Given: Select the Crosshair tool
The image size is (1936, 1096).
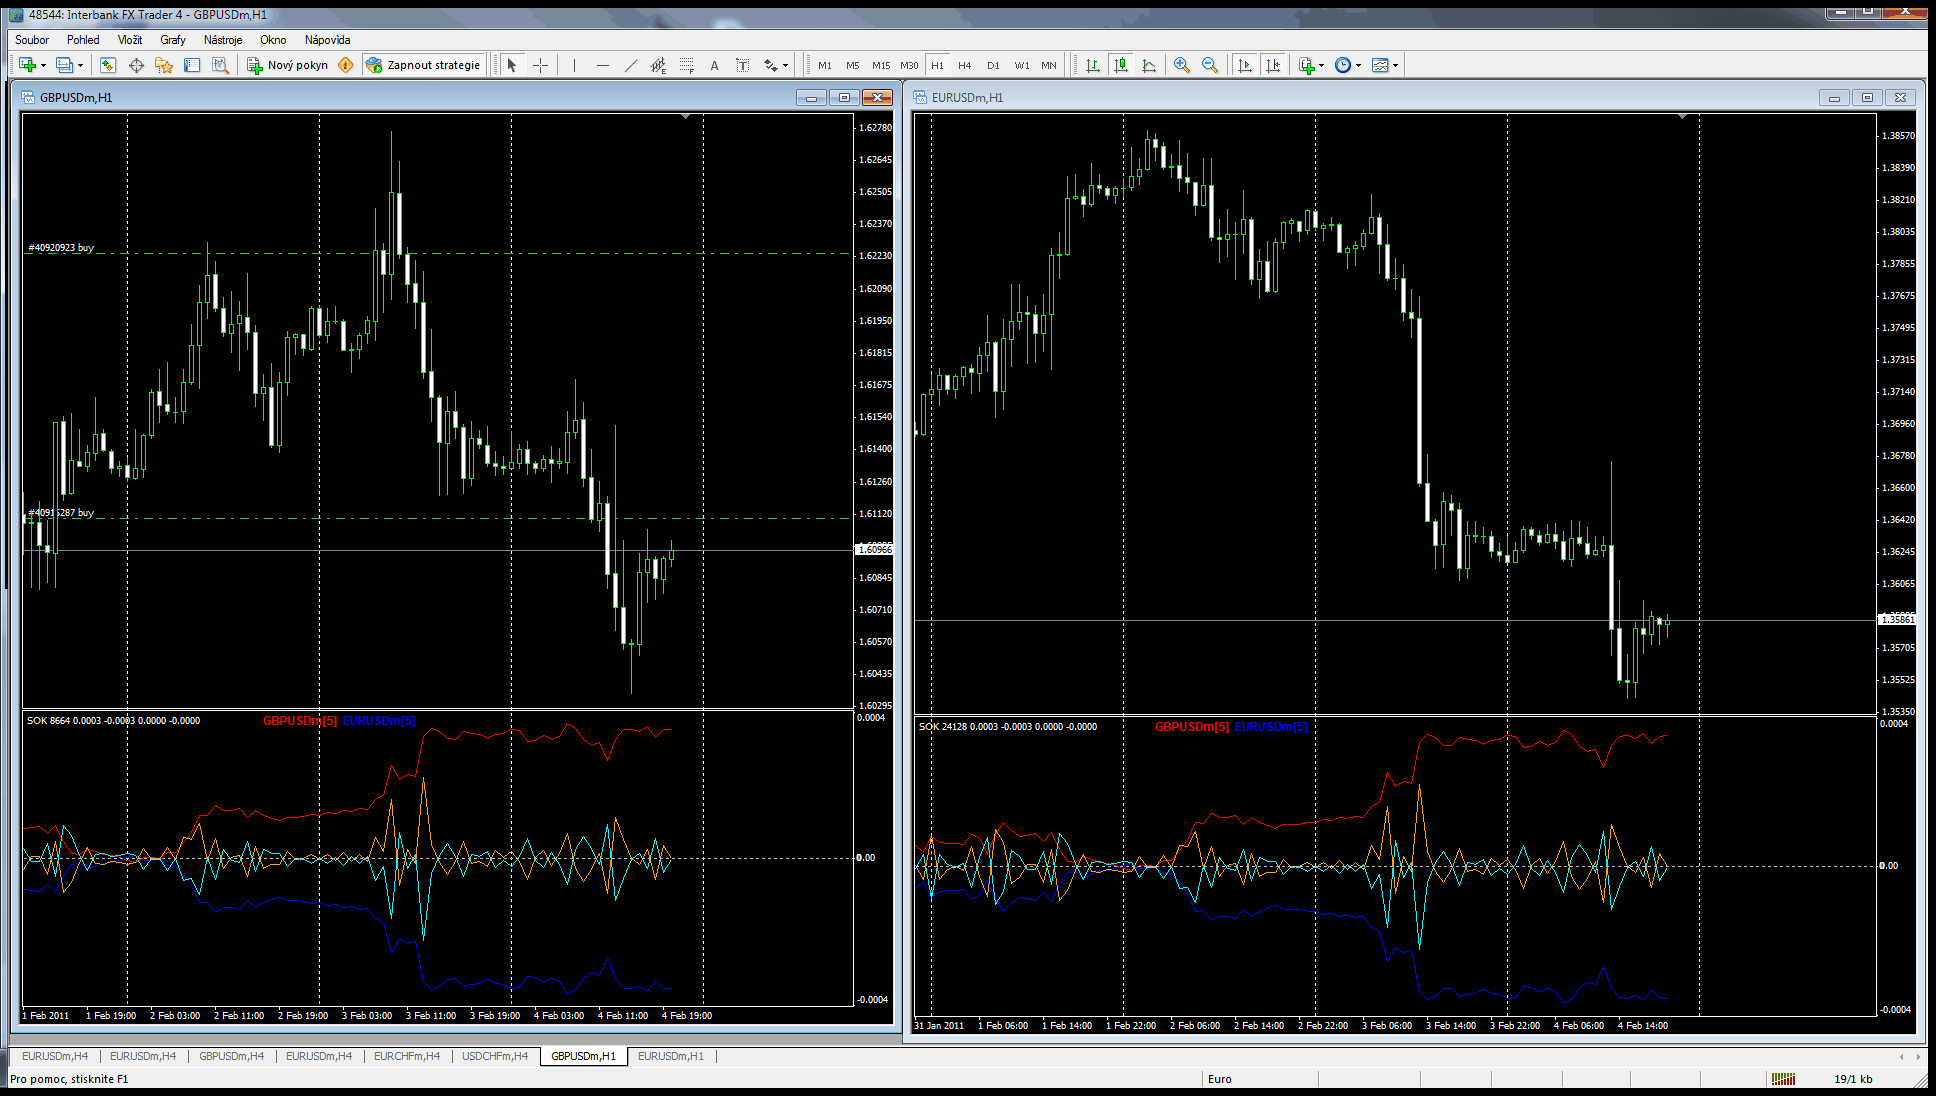Looking at the screenshot, I should [540, 65].
